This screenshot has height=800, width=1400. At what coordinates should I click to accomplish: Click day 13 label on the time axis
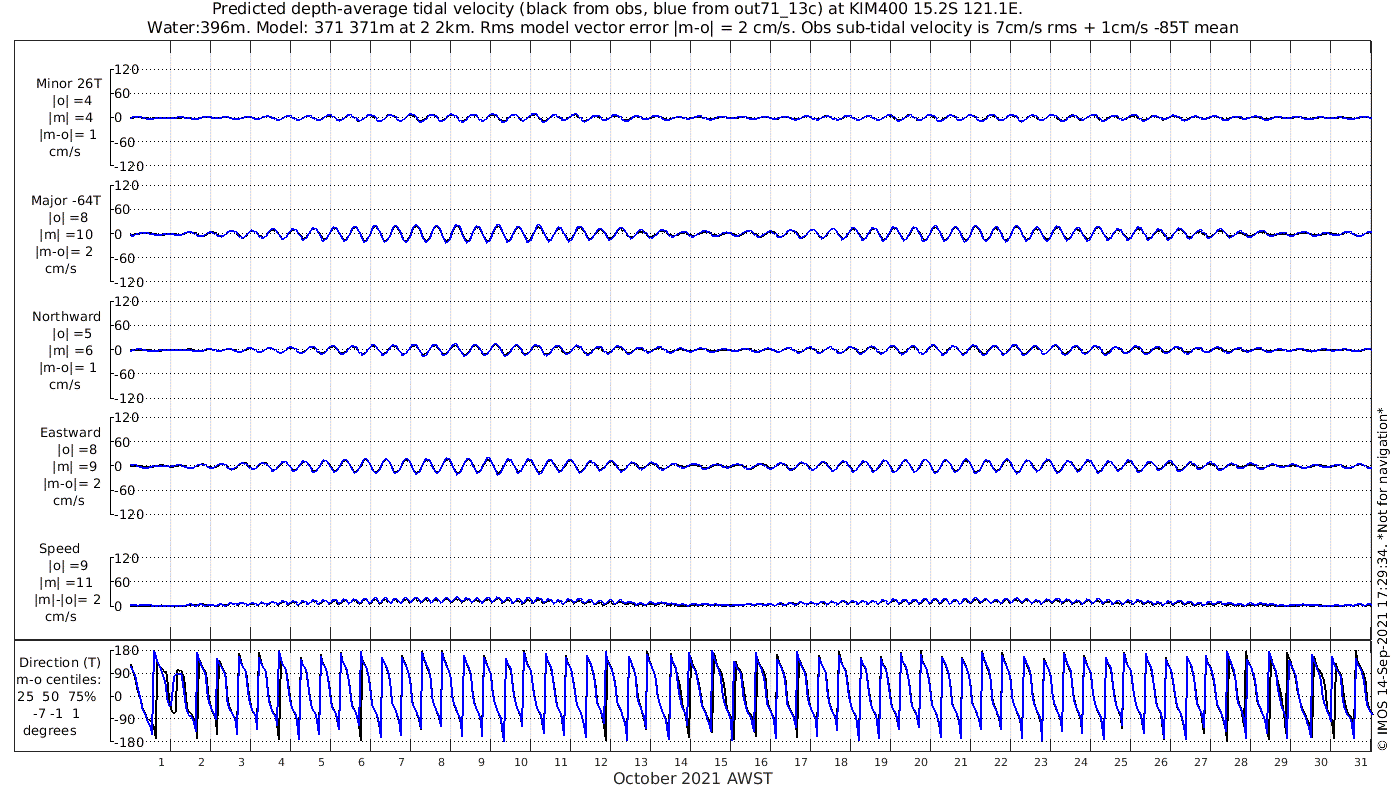tap(641, 762)
